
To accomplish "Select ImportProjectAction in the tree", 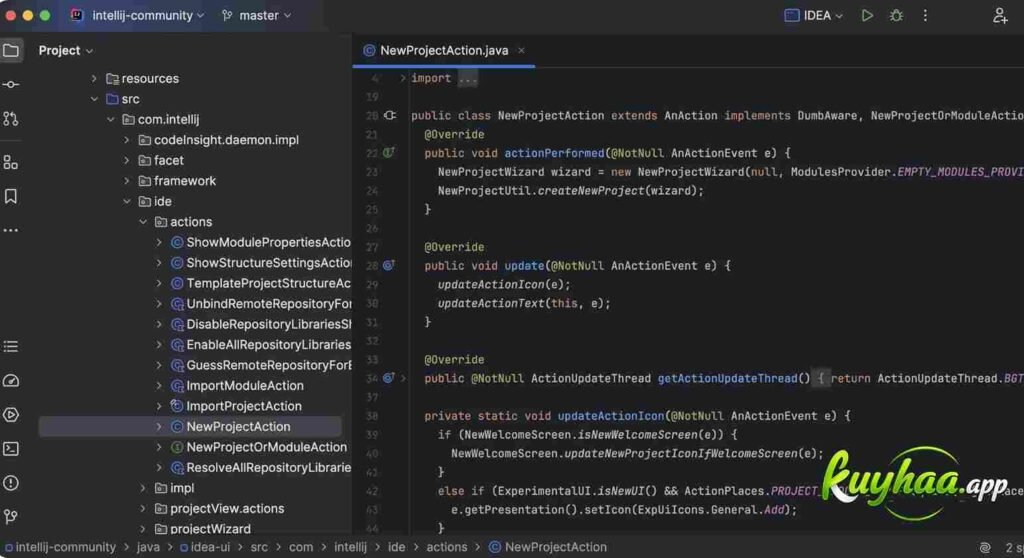I will click(244, 406).
